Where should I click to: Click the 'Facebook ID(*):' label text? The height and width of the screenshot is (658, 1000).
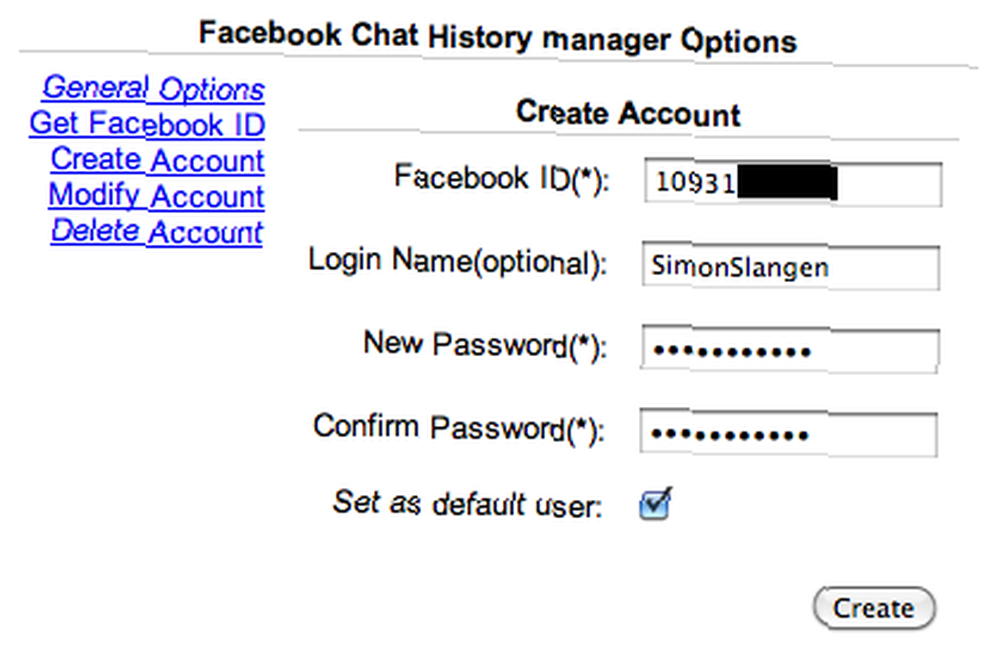point(502,178)
